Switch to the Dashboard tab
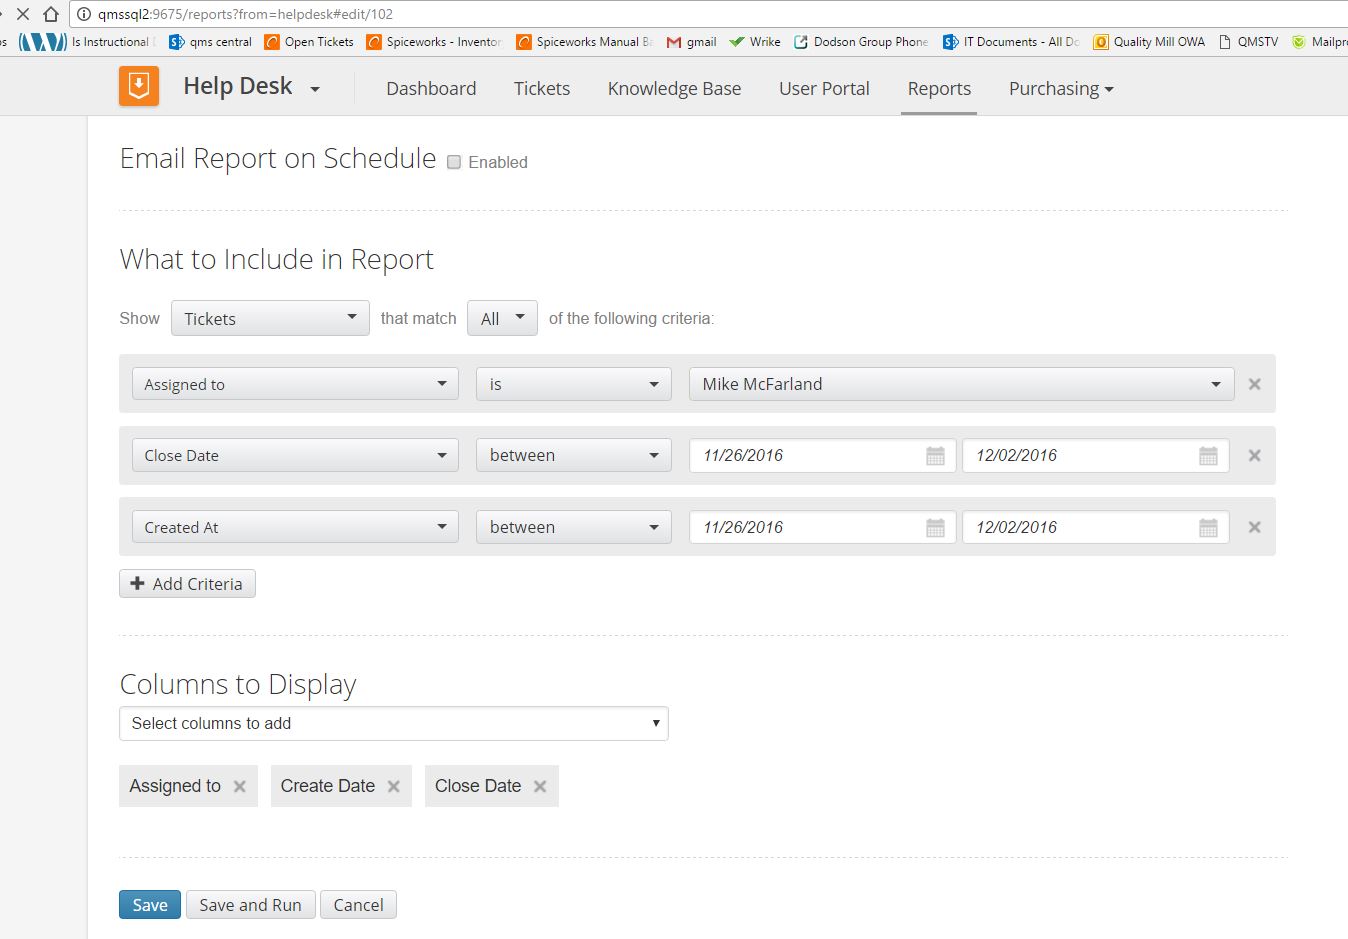Screen dimensions: 1348x939 [x=430, y=88]
